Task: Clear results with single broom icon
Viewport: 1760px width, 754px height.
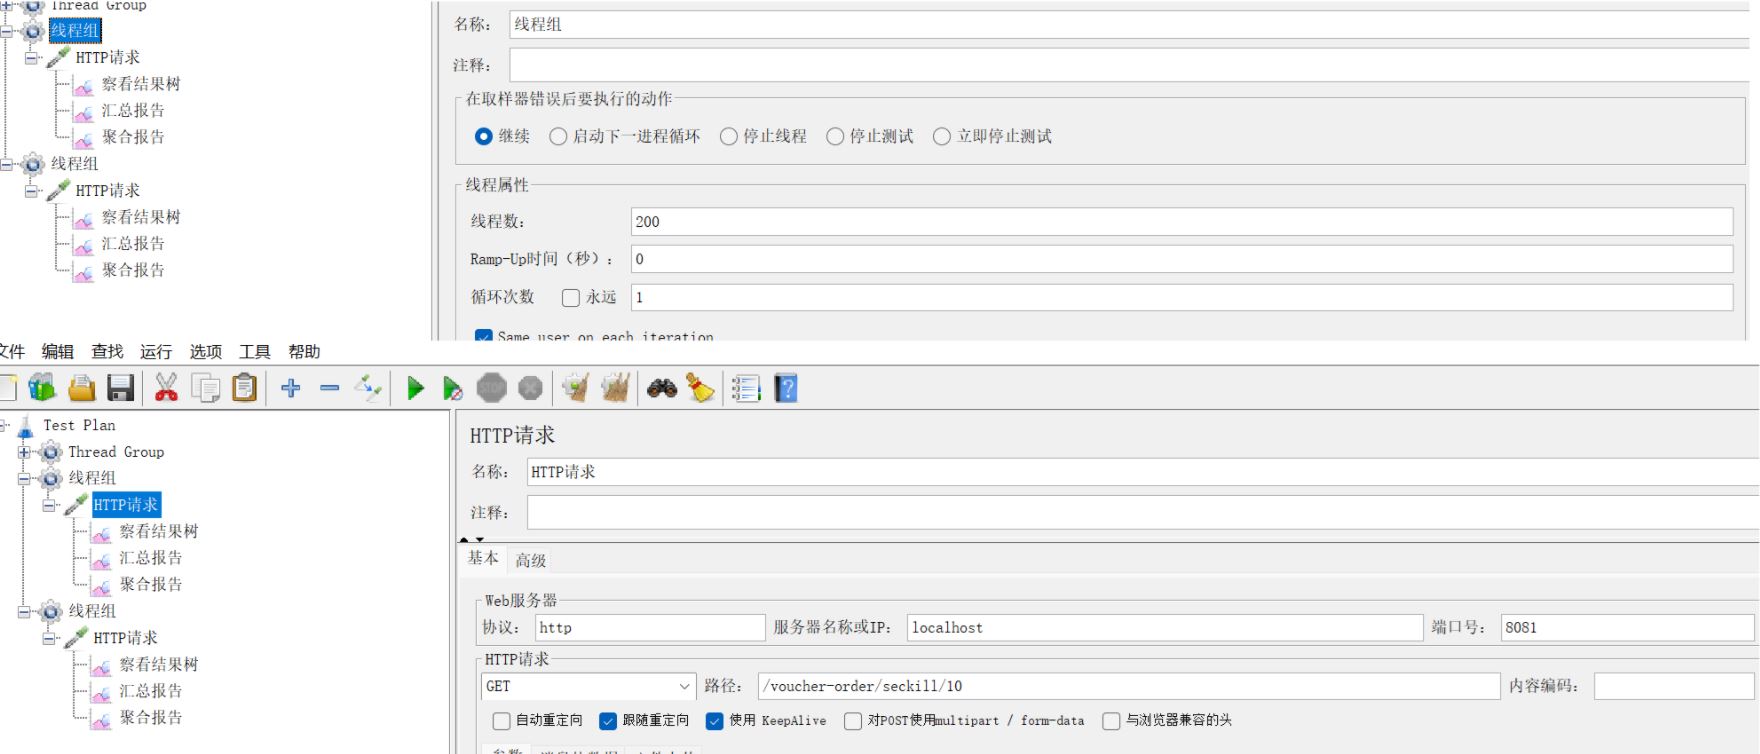Action: (575, 388)
